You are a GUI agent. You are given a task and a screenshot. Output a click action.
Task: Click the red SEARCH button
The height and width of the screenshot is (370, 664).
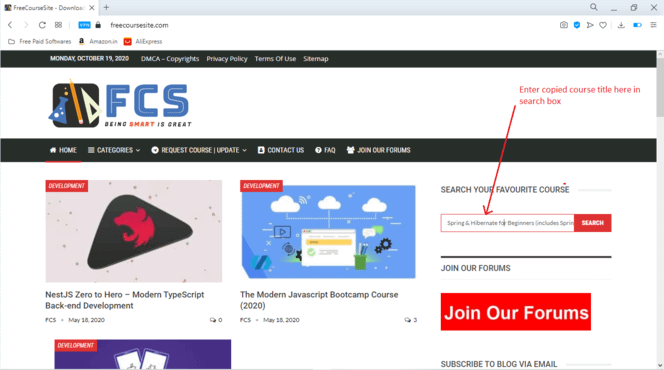point(592,223)
